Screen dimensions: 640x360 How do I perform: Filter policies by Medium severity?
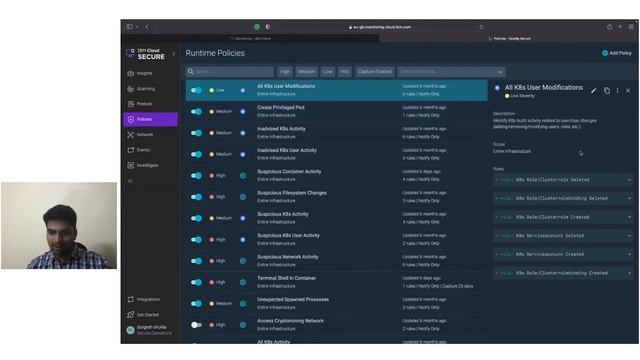307,71
